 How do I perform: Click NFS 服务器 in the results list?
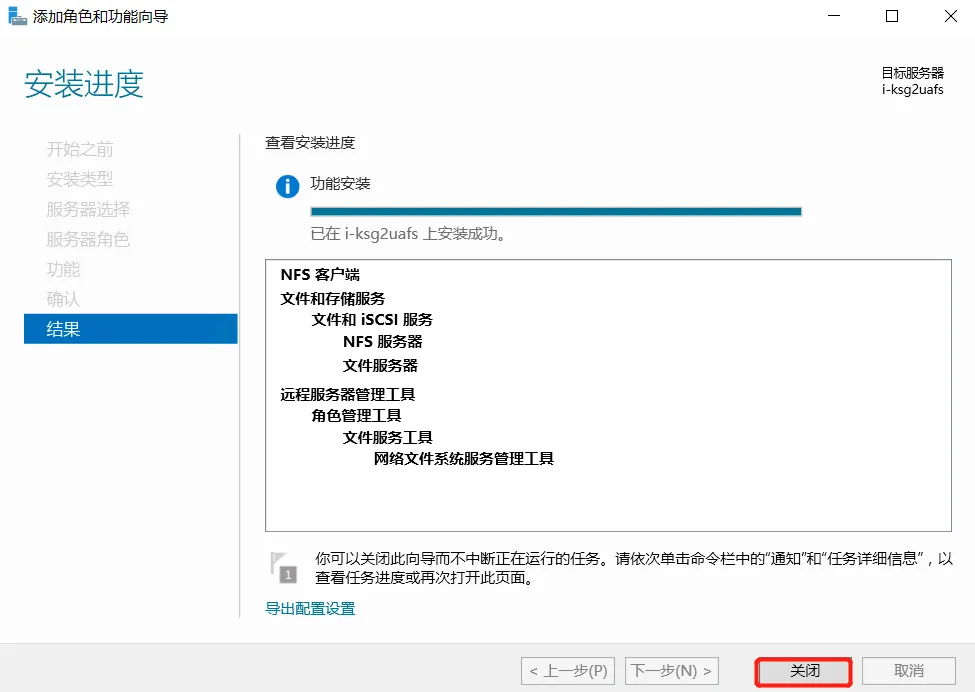pyautogui.click(x=382, y=342)
